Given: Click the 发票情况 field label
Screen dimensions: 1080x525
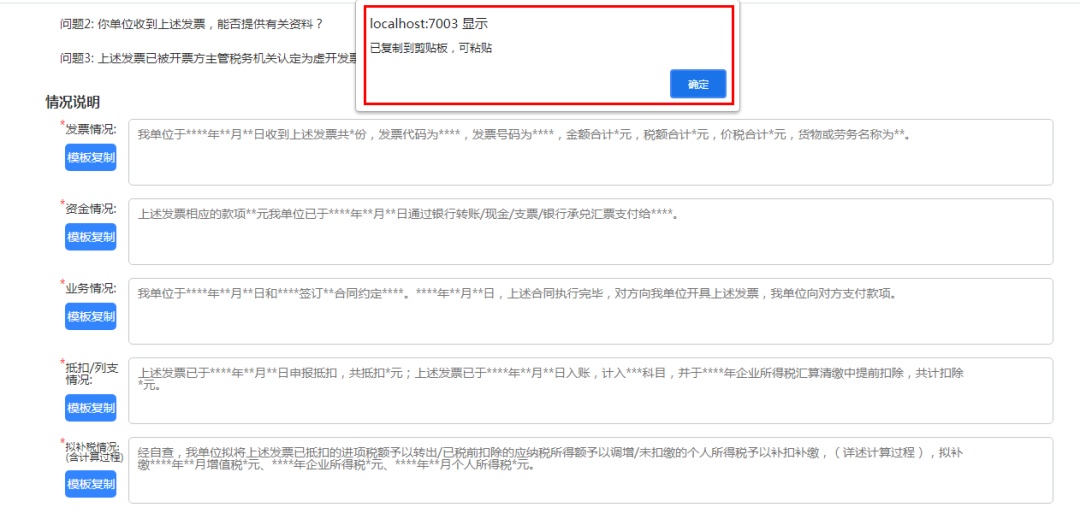Looking at the screenshot, I should [91, 129].
